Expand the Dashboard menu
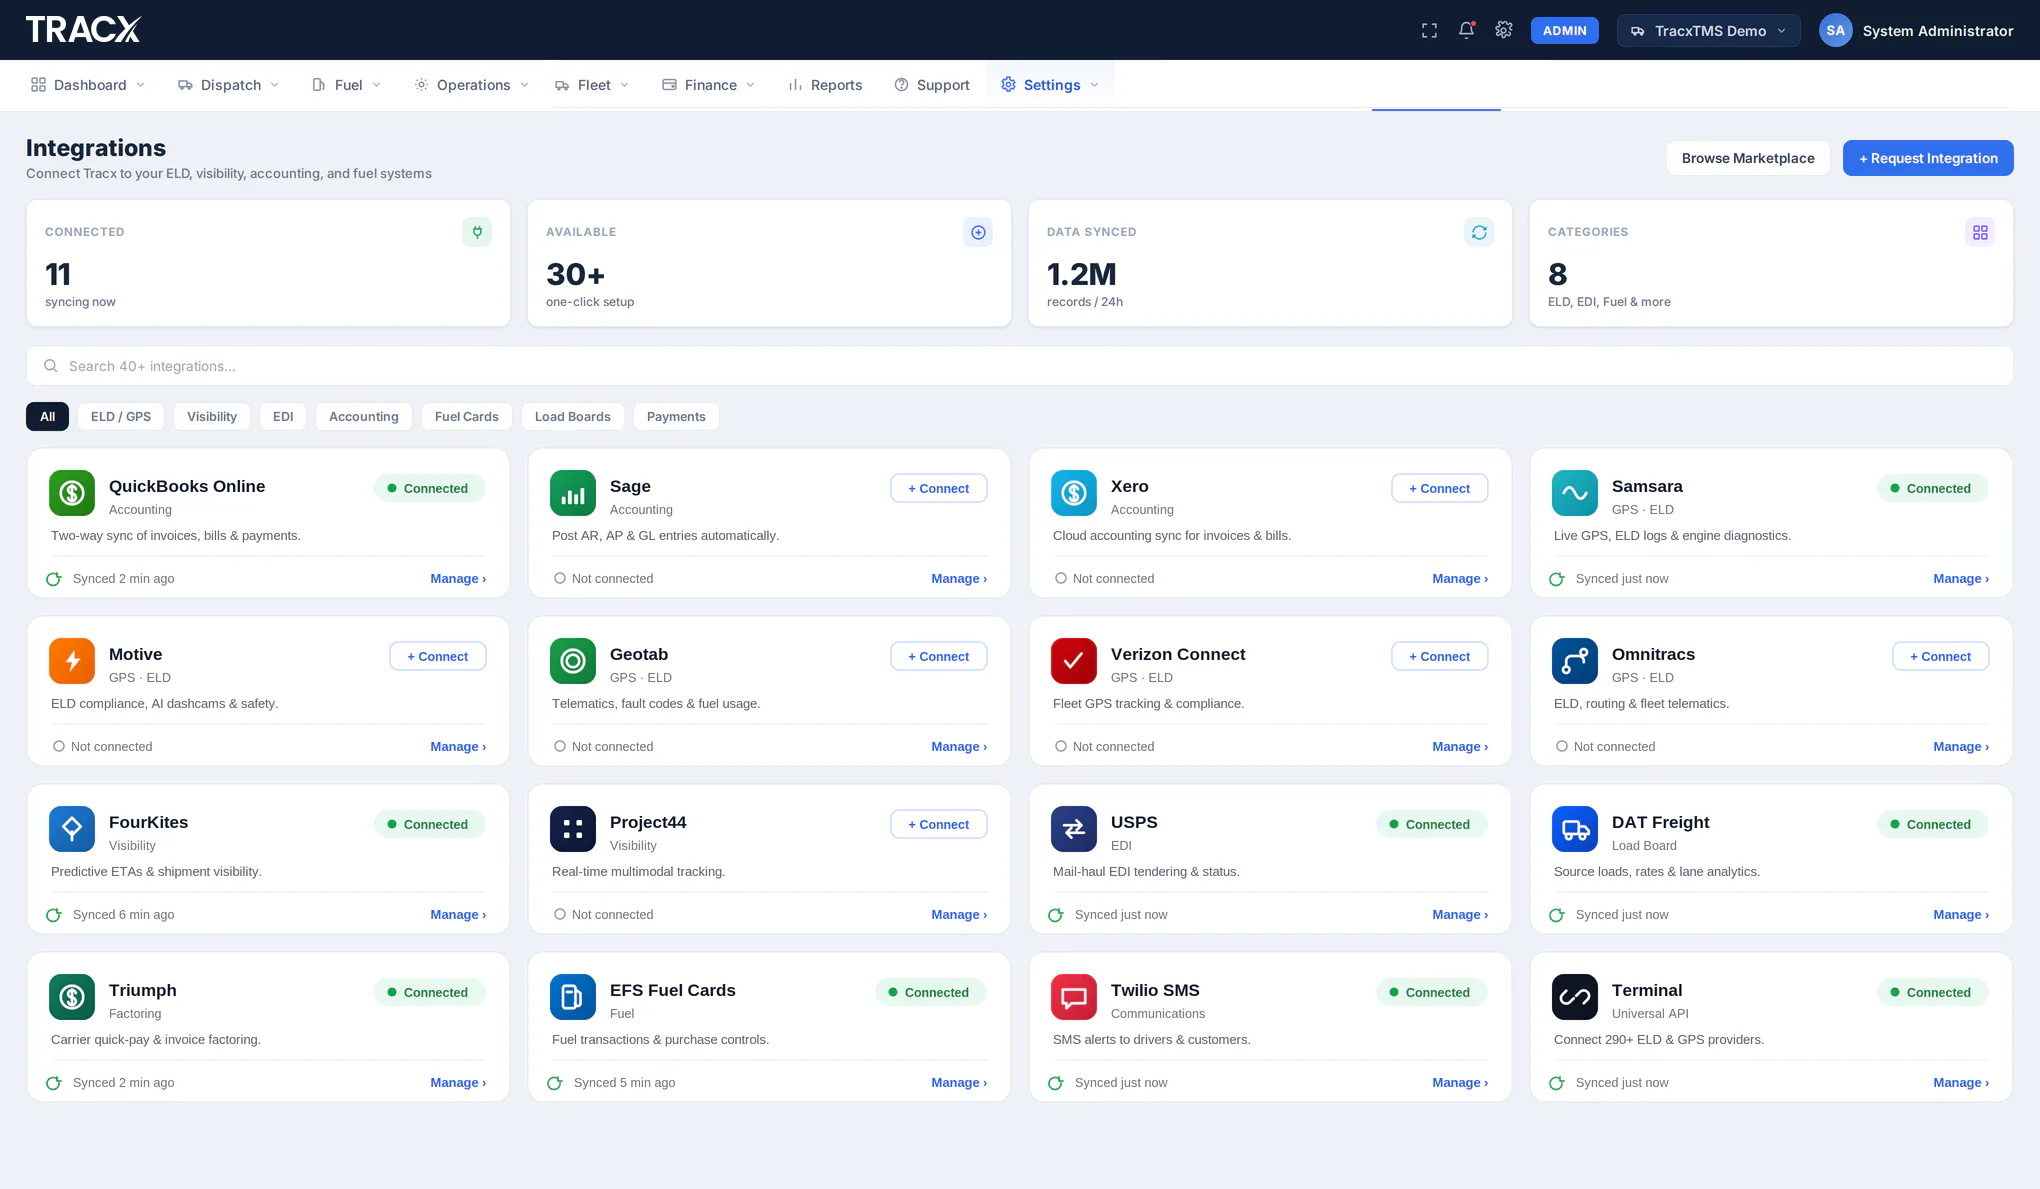 [88, 85]
